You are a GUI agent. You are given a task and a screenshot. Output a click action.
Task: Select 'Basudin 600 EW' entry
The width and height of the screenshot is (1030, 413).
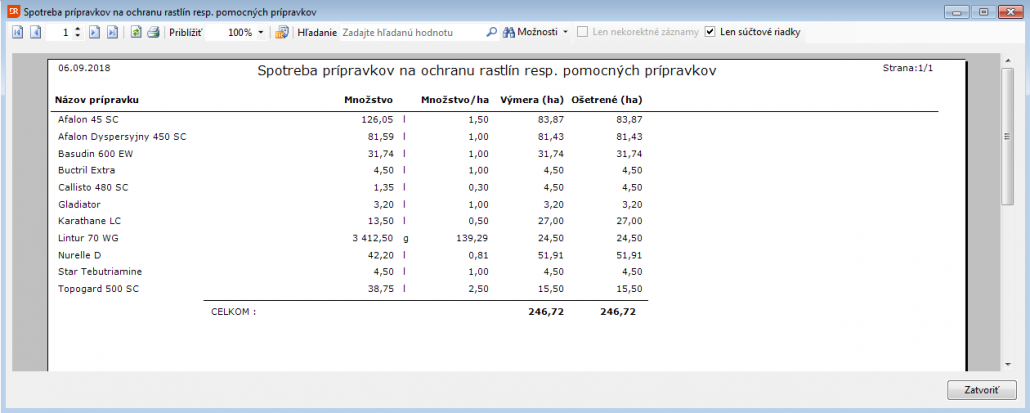tap(96, 154)
